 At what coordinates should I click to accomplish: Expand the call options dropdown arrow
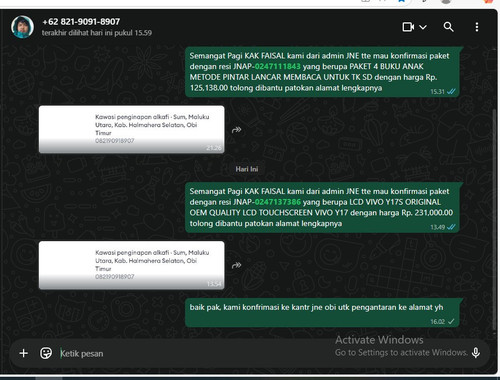(x=423, y=27)
